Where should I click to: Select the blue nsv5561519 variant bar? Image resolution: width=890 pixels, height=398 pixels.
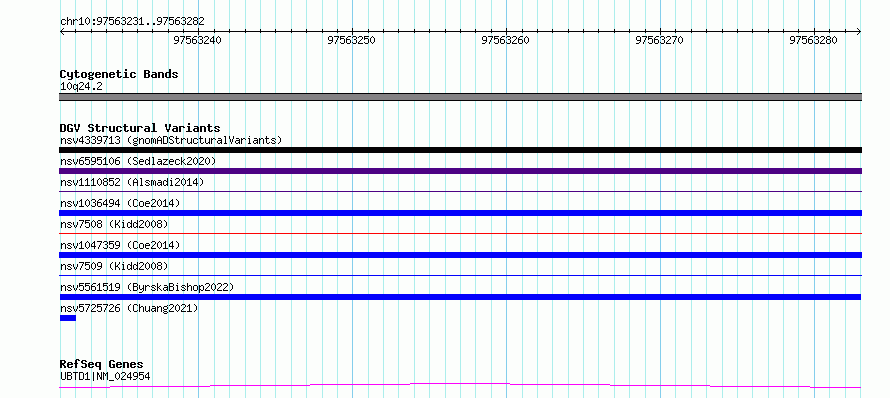point(460,297)
